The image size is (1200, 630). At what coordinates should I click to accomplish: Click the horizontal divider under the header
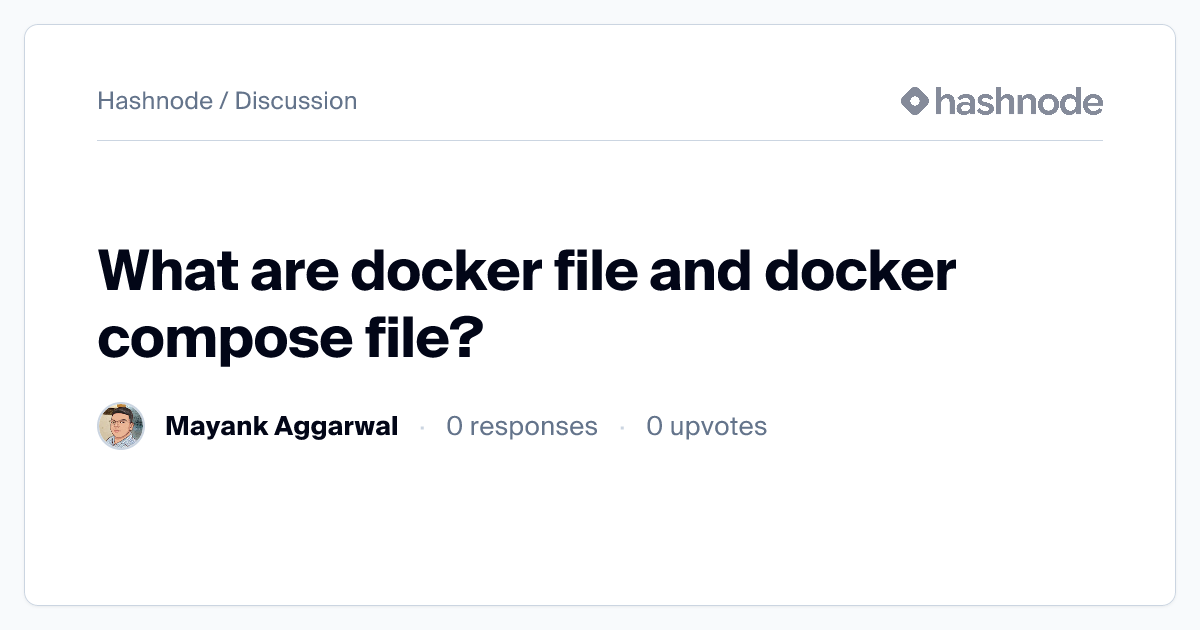click(600, 141)
